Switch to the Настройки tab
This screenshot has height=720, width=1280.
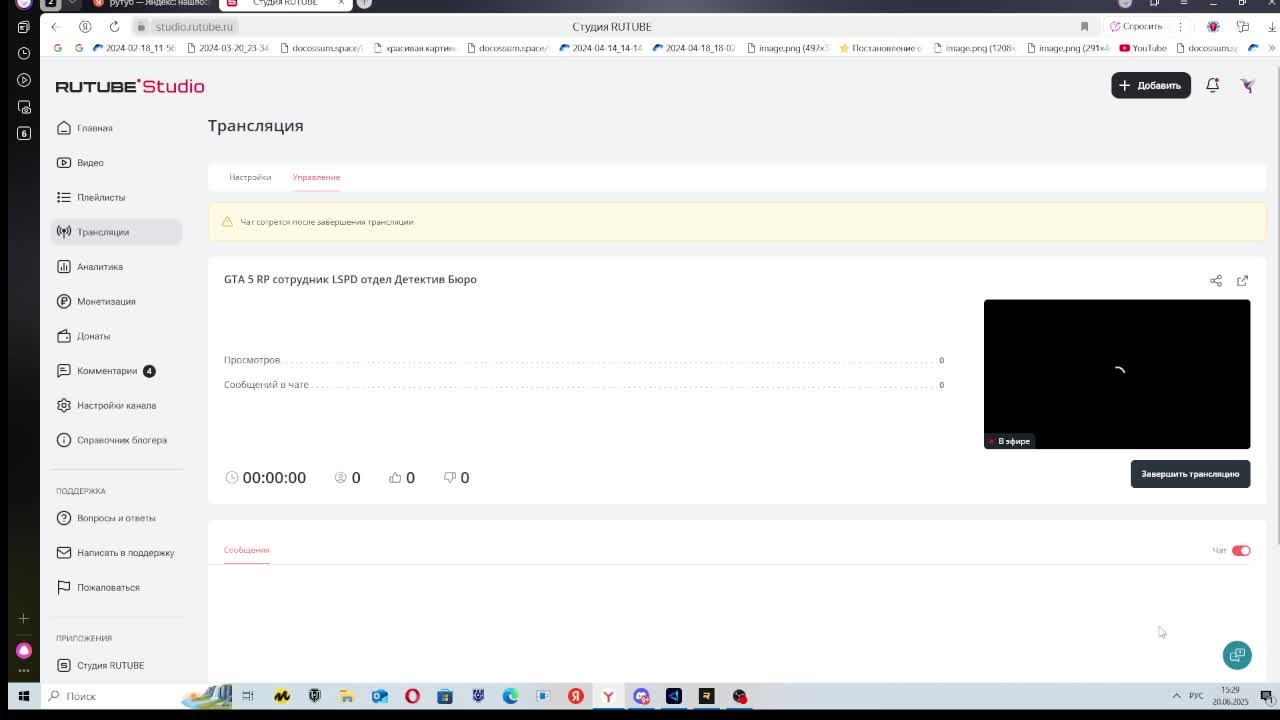(x=250, y=177)
